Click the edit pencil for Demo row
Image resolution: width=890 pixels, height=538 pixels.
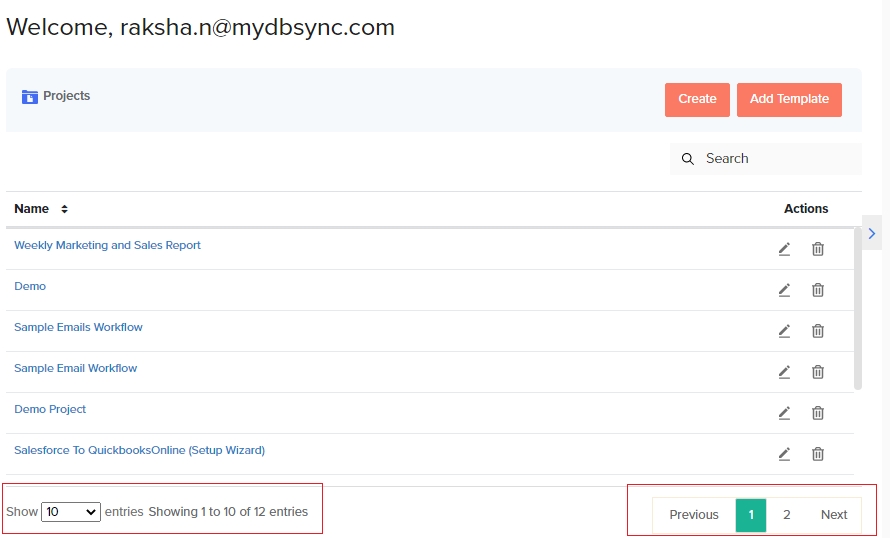(784, 290)
